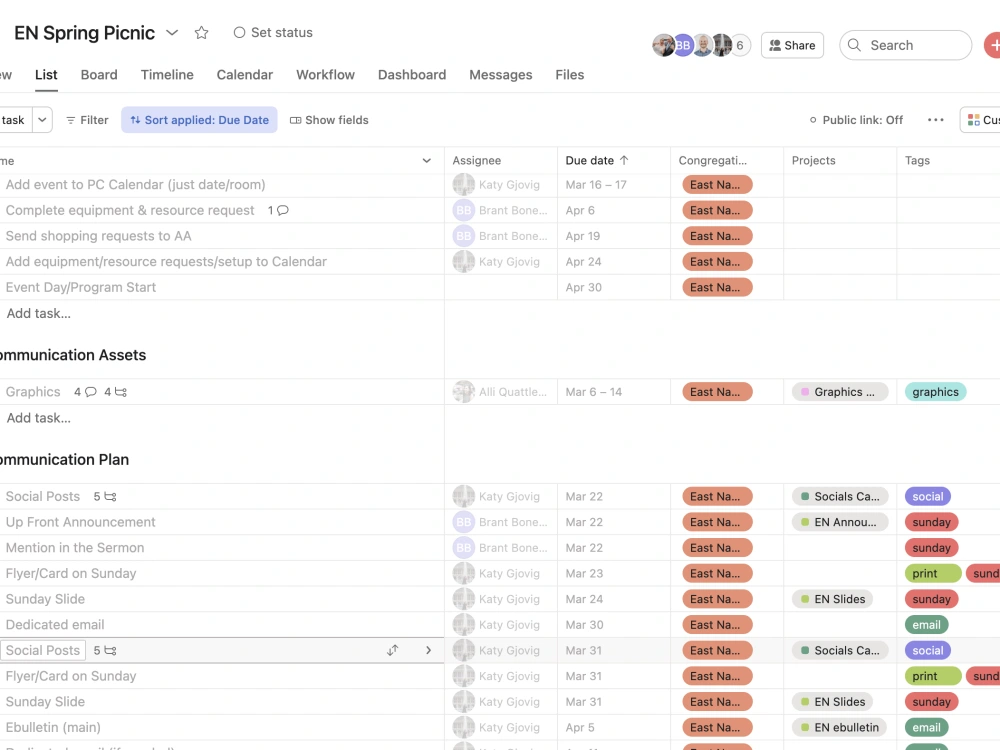Select the green print tag pill
This screenshot has width=1000, height=750.
[931, 573]
